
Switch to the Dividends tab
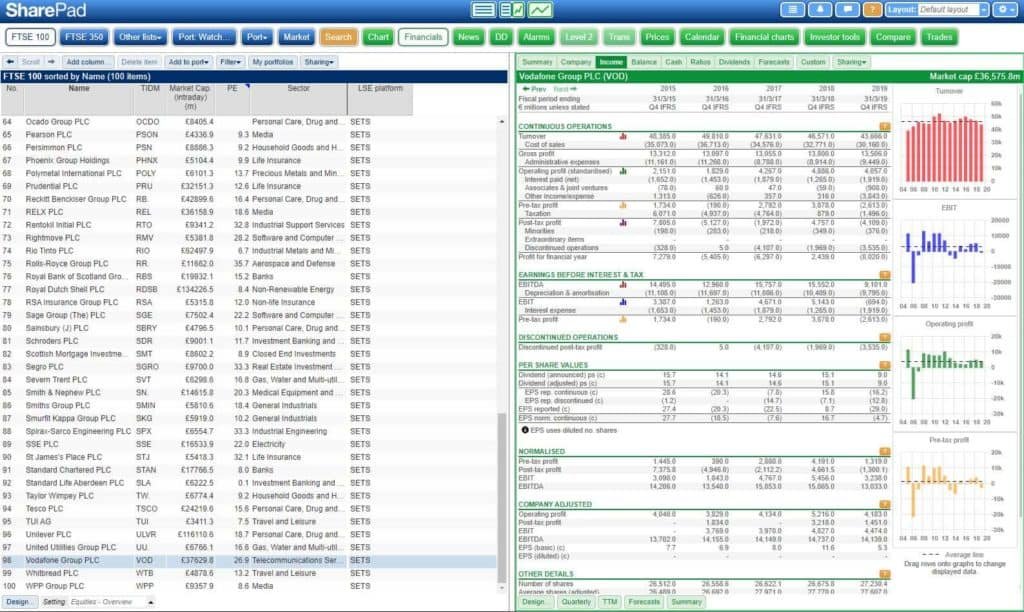734,62
